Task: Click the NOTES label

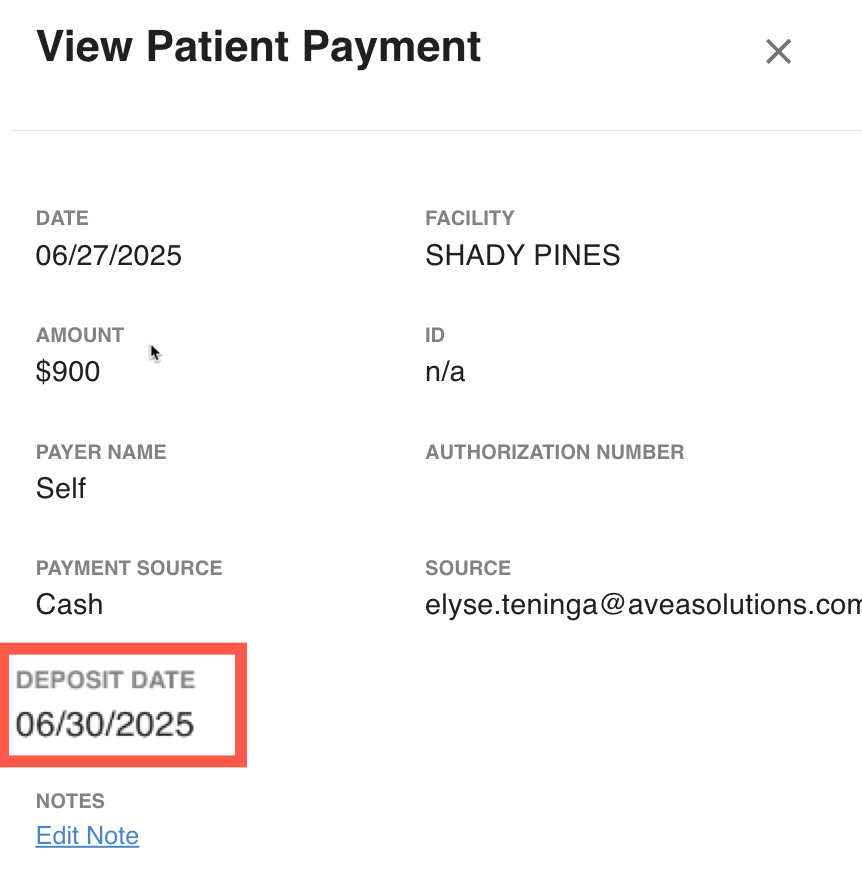Action: (x=70, y=801)
